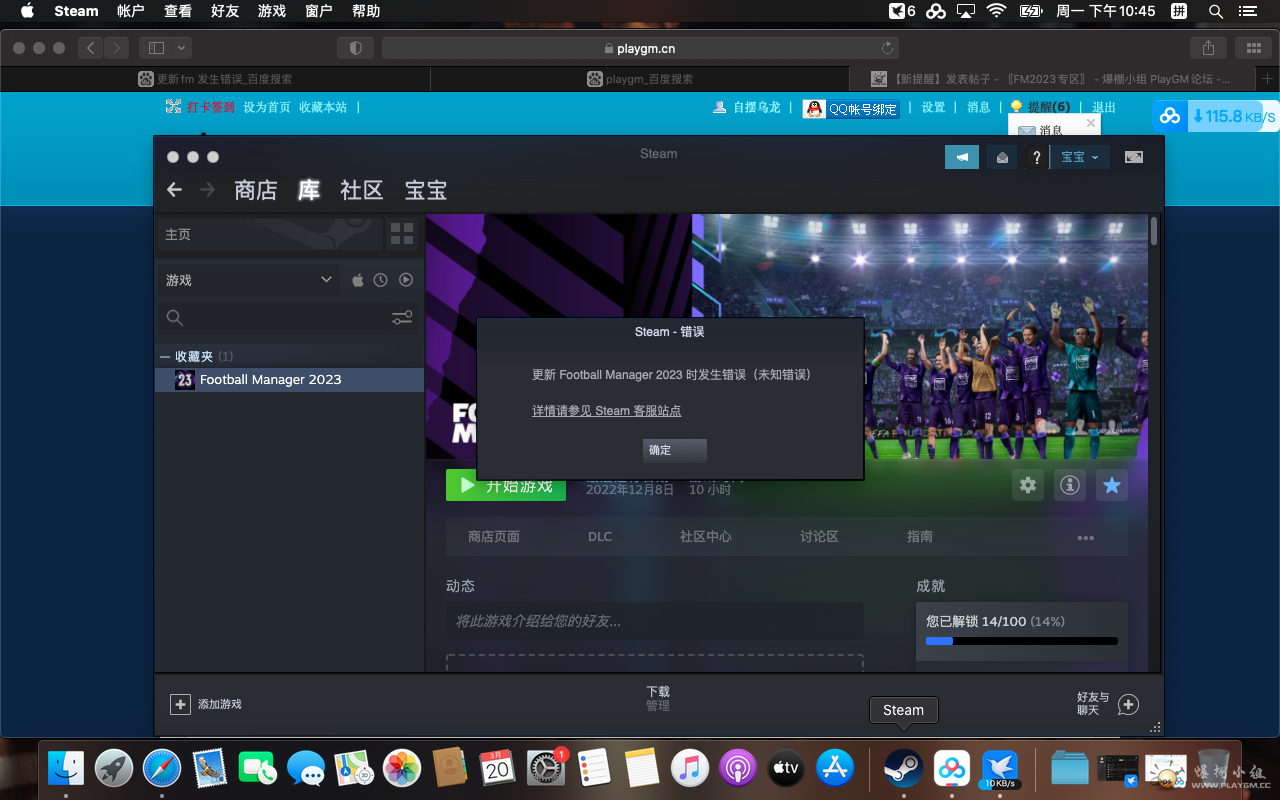Toggle the ready-to-play filter icon
The image size is (1280, 800).
click(406, 280)
